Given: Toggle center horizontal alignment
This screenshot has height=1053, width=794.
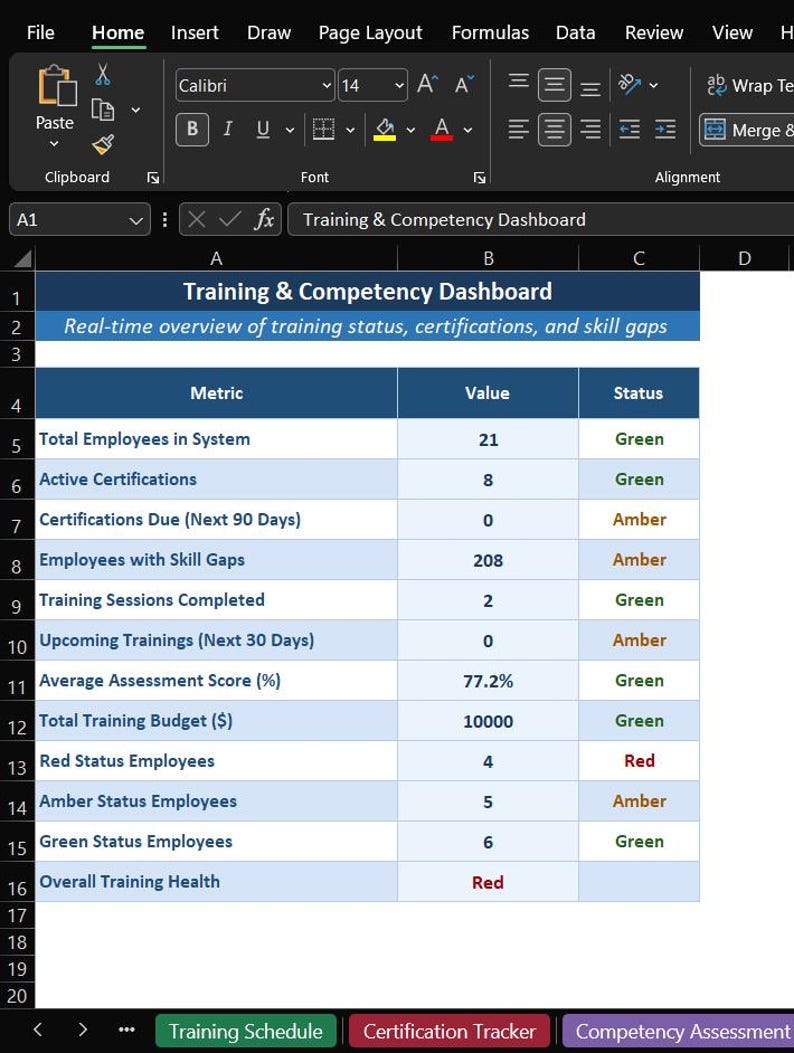Looking at the screenshot, I should point(554,129).
